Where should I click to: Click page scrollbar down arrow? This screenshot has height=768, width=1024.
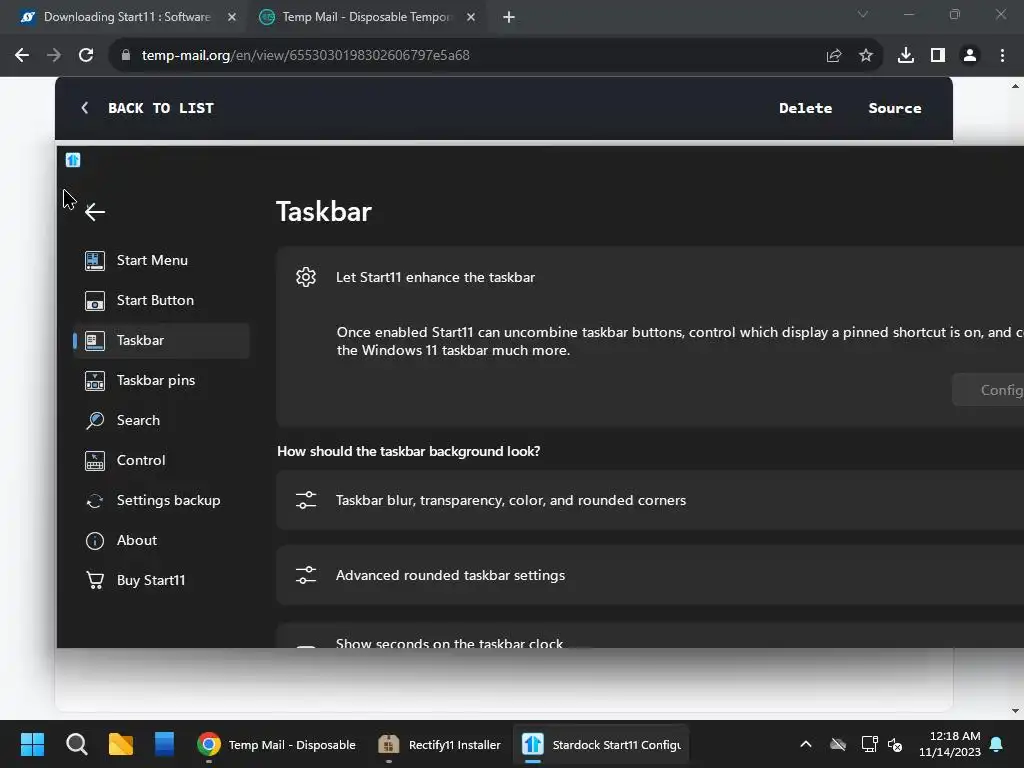pos(1015,711)
